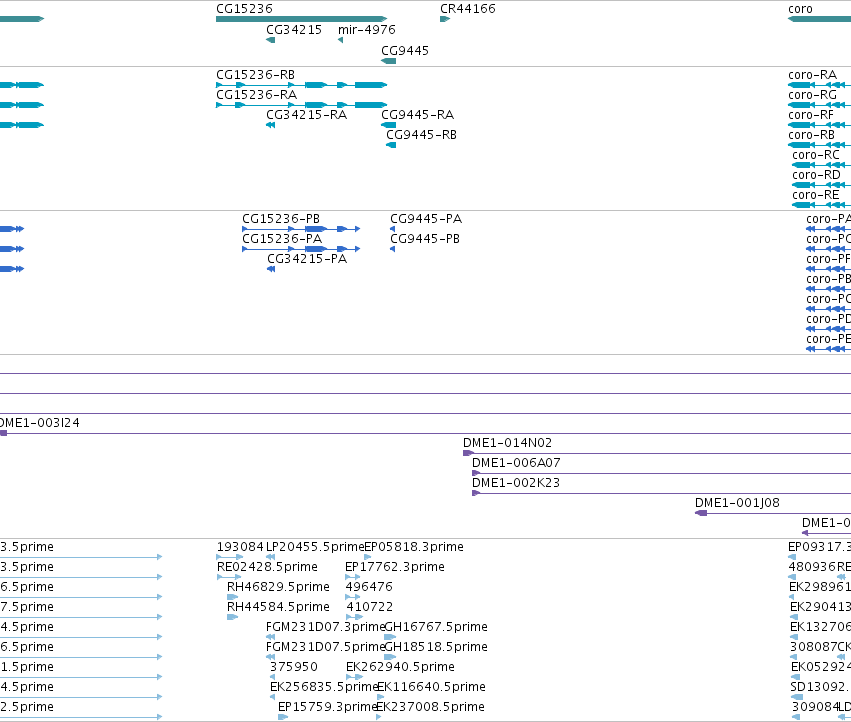Image resolution: width=851 pixels, height=722 pixels.
Task: Click the CG9445-PA protein marker
Action: click(x=392, y=229)
